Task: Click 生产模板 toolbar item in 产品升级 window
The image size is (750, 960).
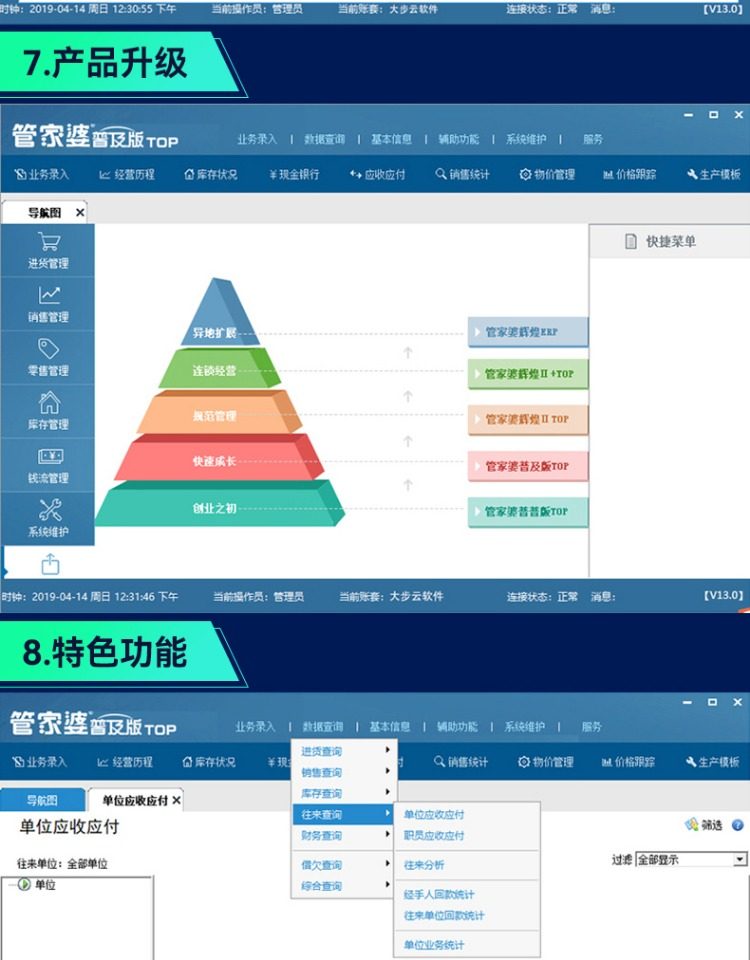Action: pyautogui.click(x=713, y=174)
